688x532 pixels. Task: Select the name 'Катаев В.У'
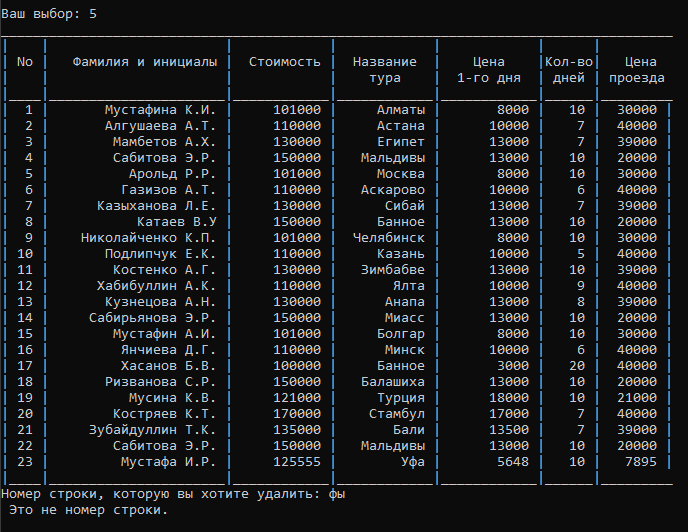[x=177, y=222]
